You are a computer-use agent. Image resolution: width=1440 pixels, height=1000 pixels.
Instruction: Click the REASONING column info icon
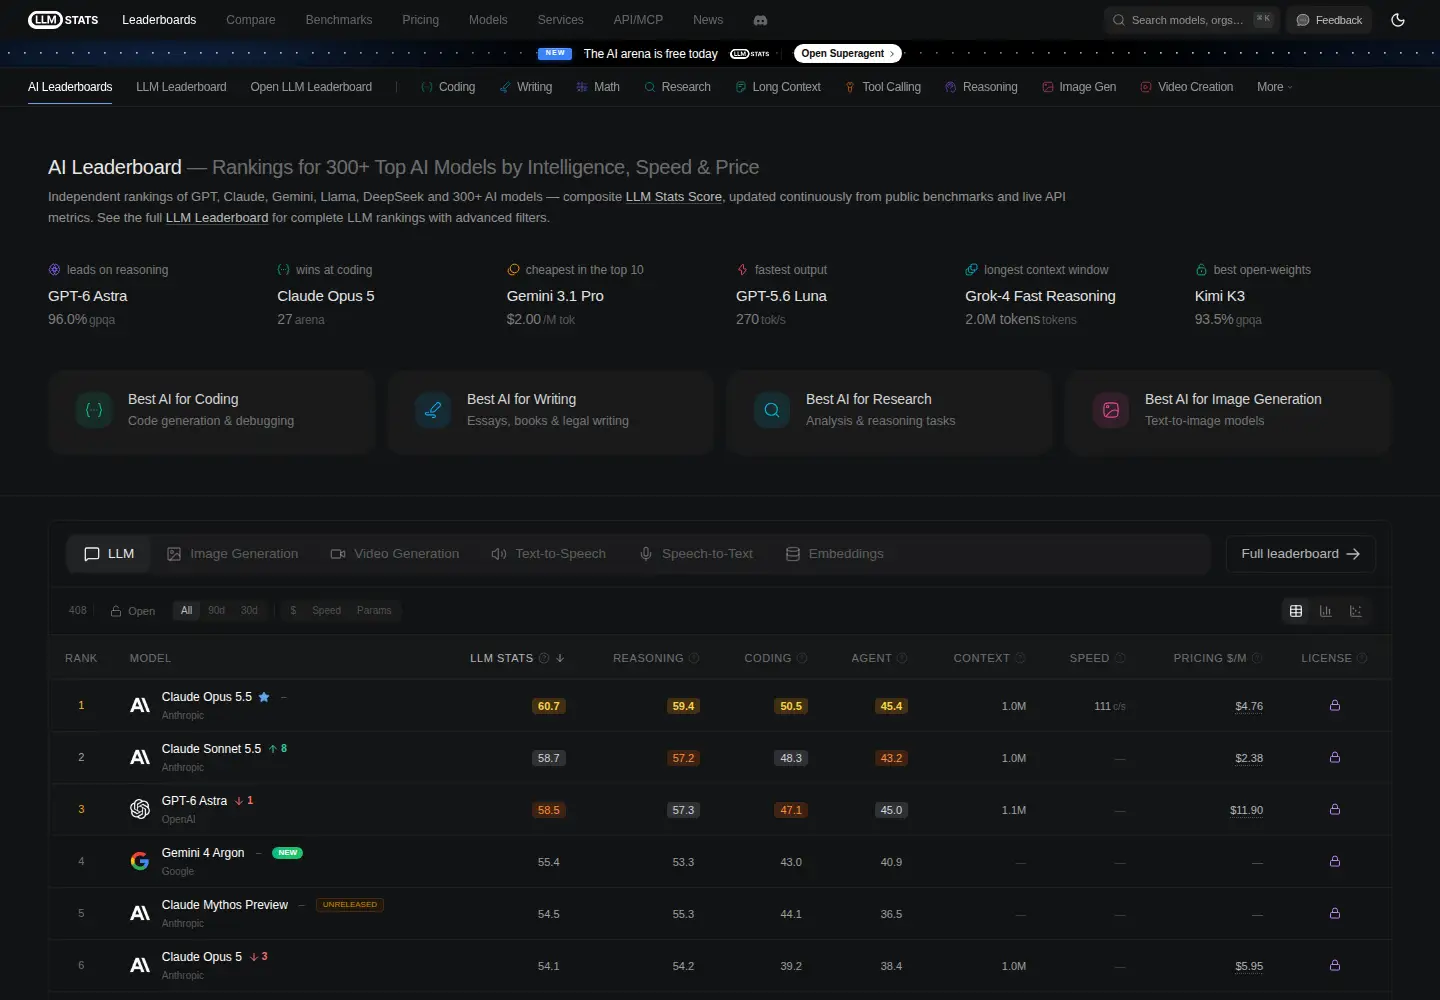coord(694,658)
